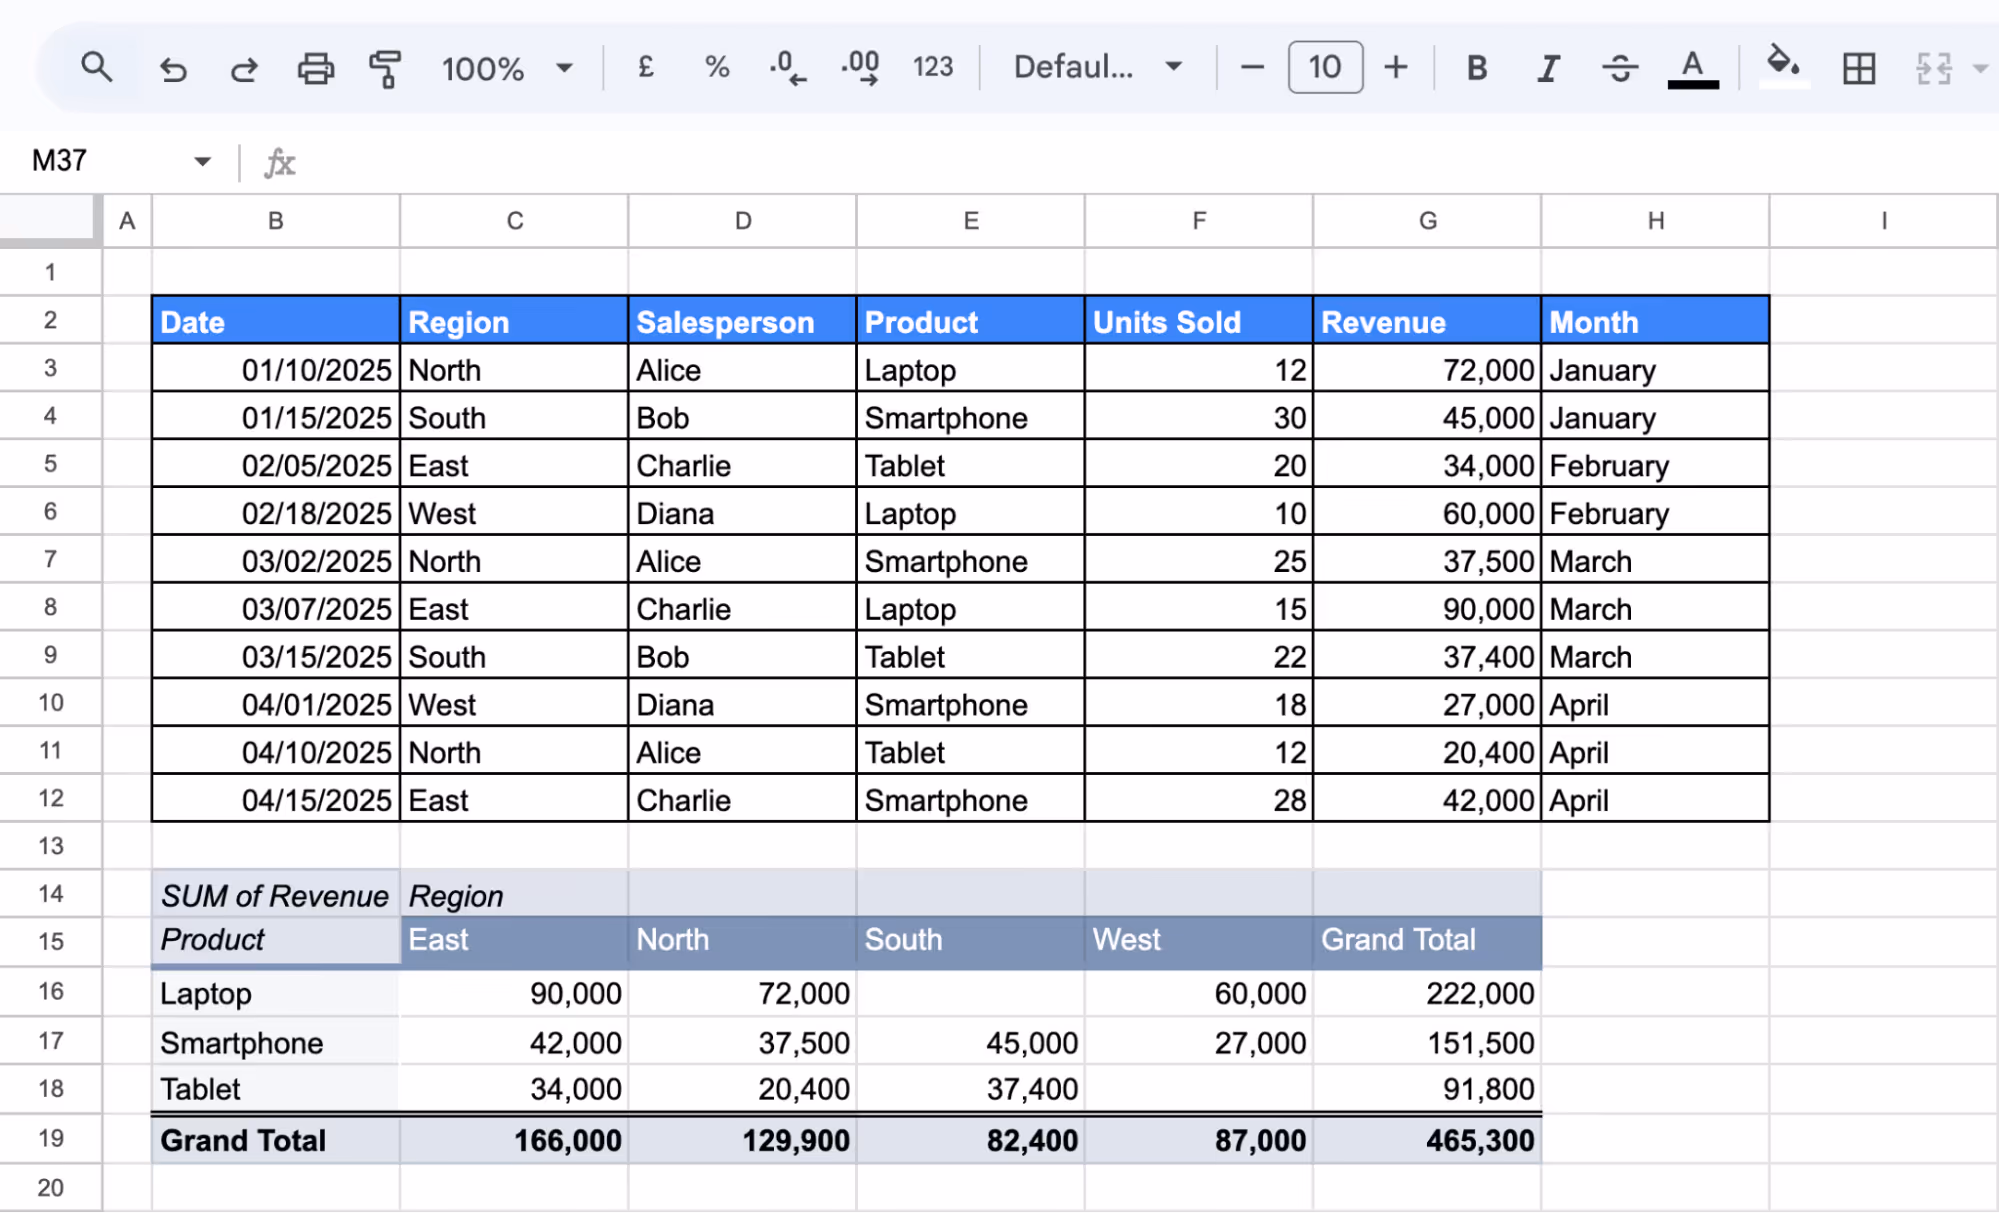Redo the last action

[242, 67]
